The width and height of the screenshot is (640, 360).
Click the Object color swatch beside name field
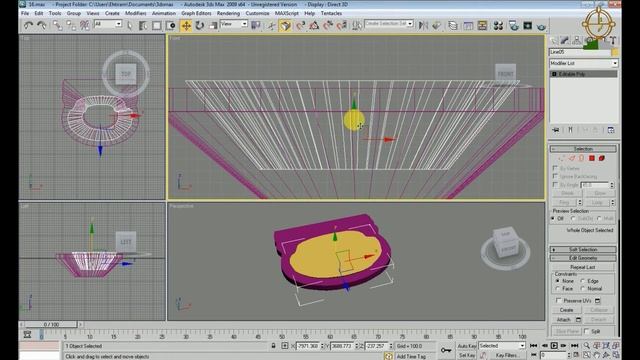[x=615, y=52]
